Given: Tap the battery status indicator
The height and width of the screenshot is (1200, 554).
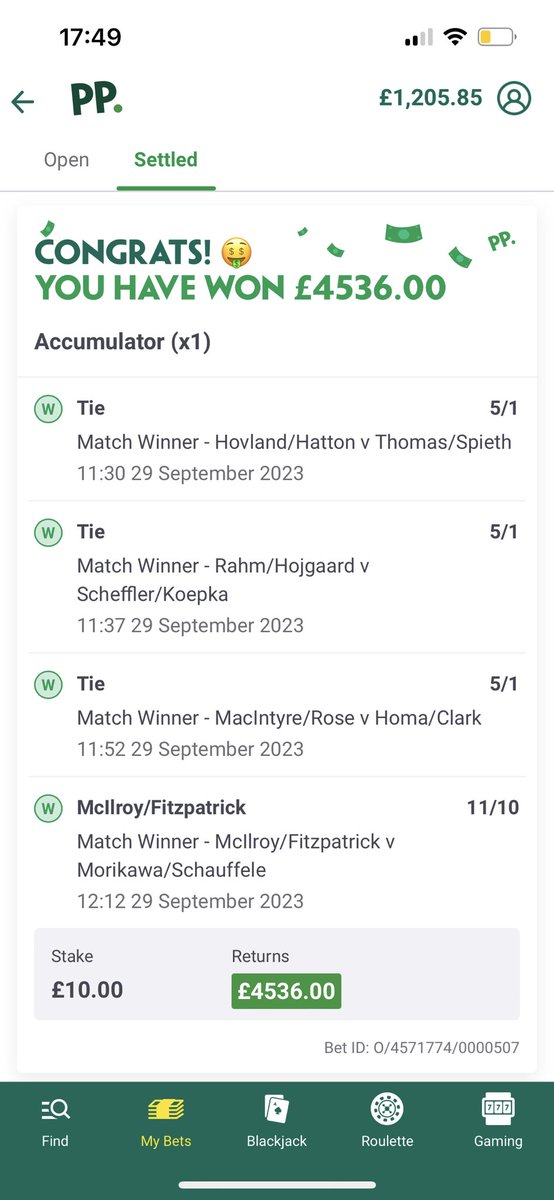Looking at the screenshot, I should point(497,38).
